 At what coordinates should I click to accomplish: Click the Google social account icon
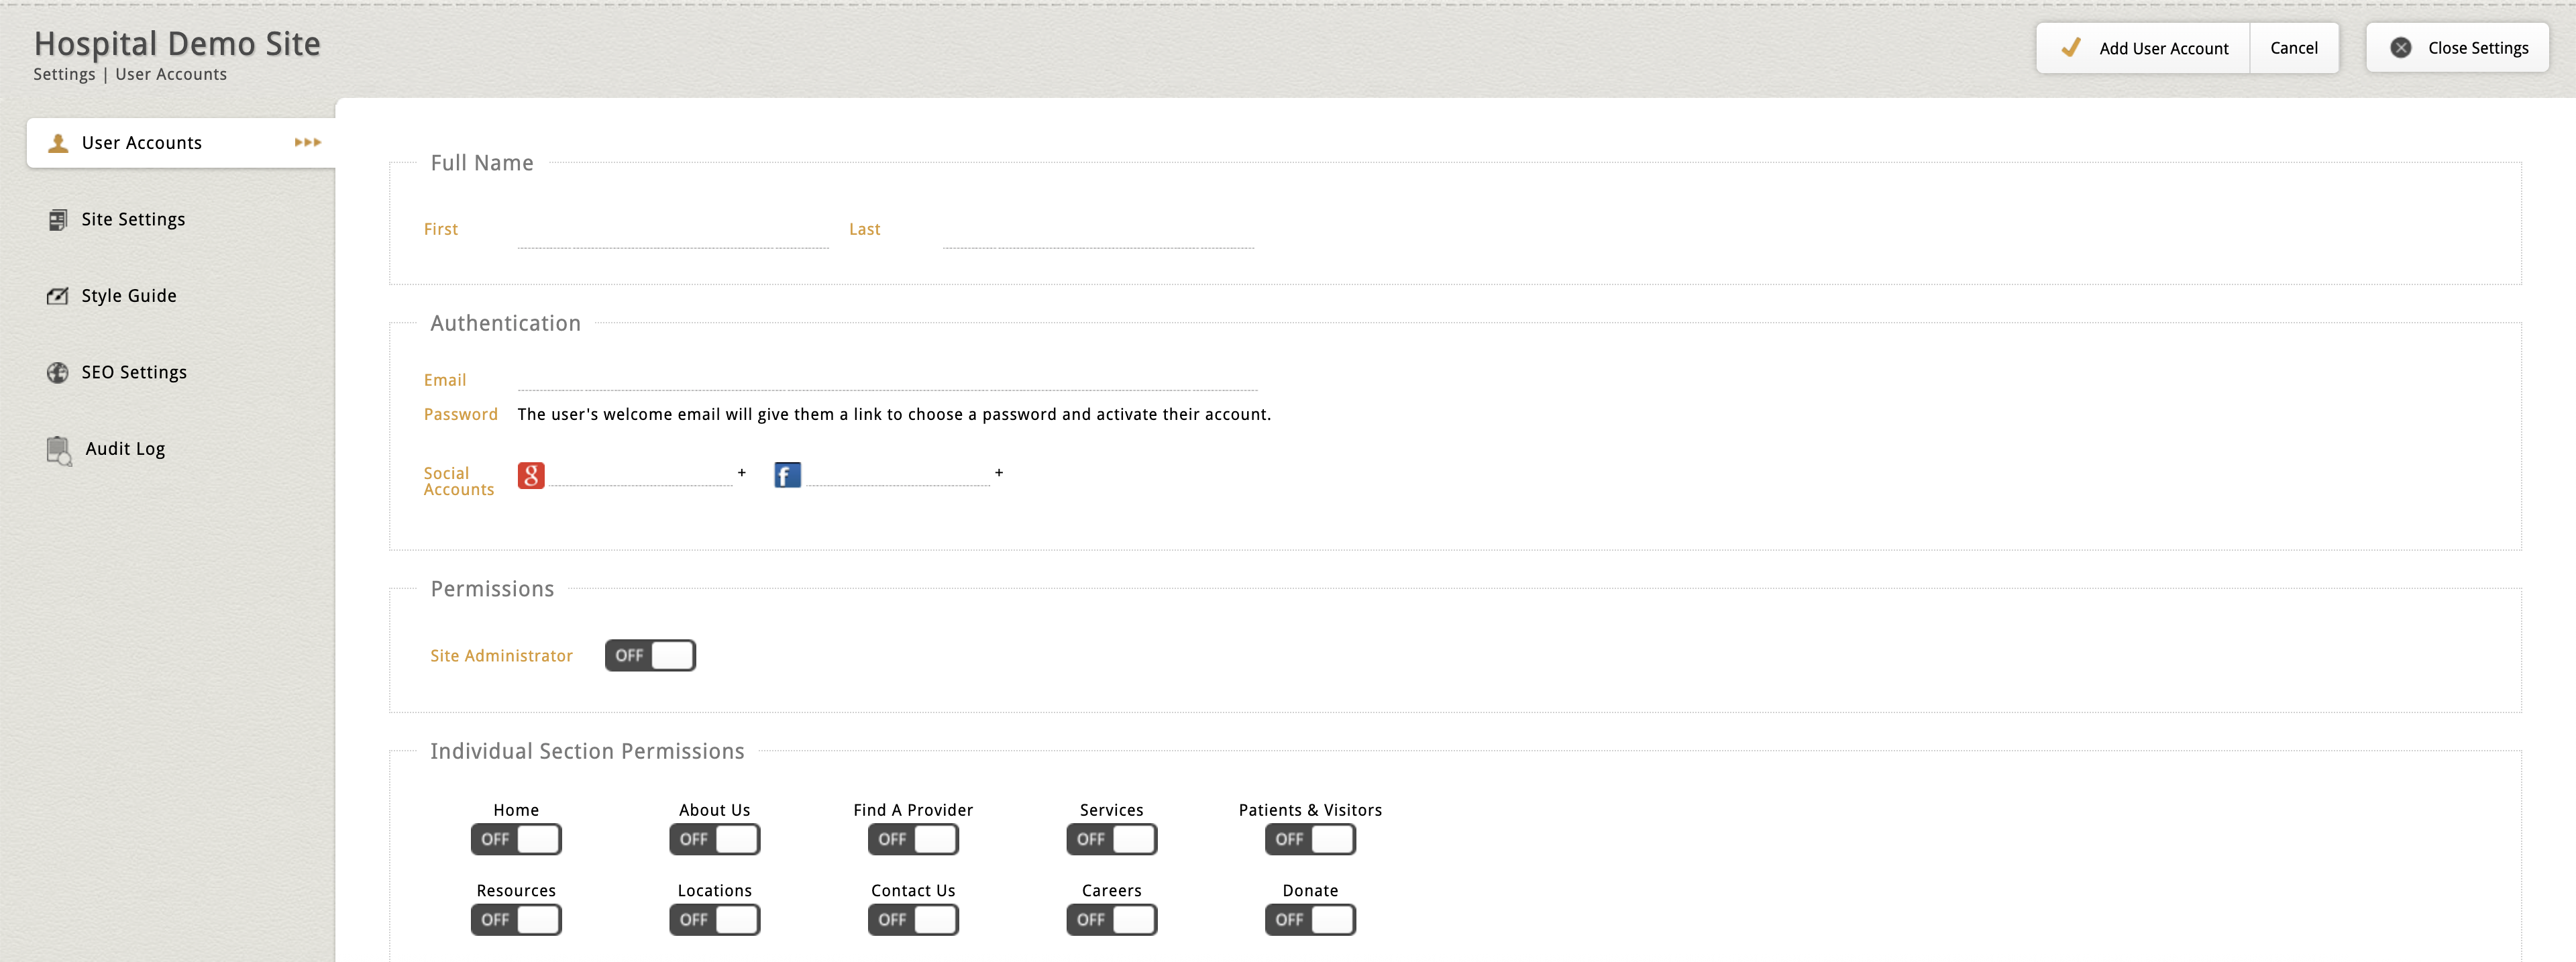click(x=531, y=475)
